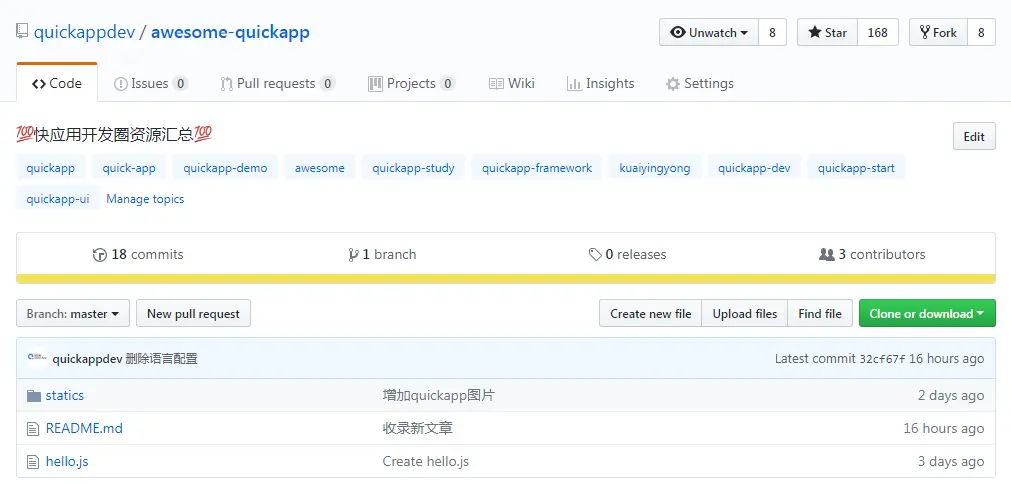
Task: Open the Settings tab
Action: point(700,83)
